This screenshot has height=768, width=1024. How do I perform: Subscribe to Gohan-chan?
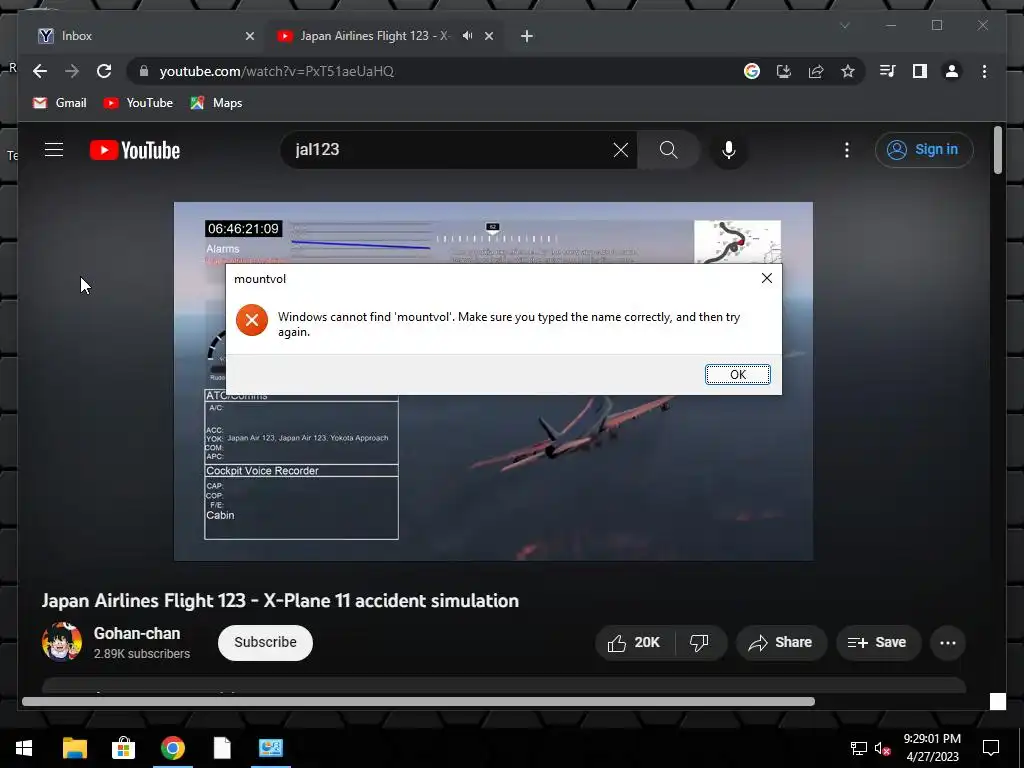pos(265,643)
